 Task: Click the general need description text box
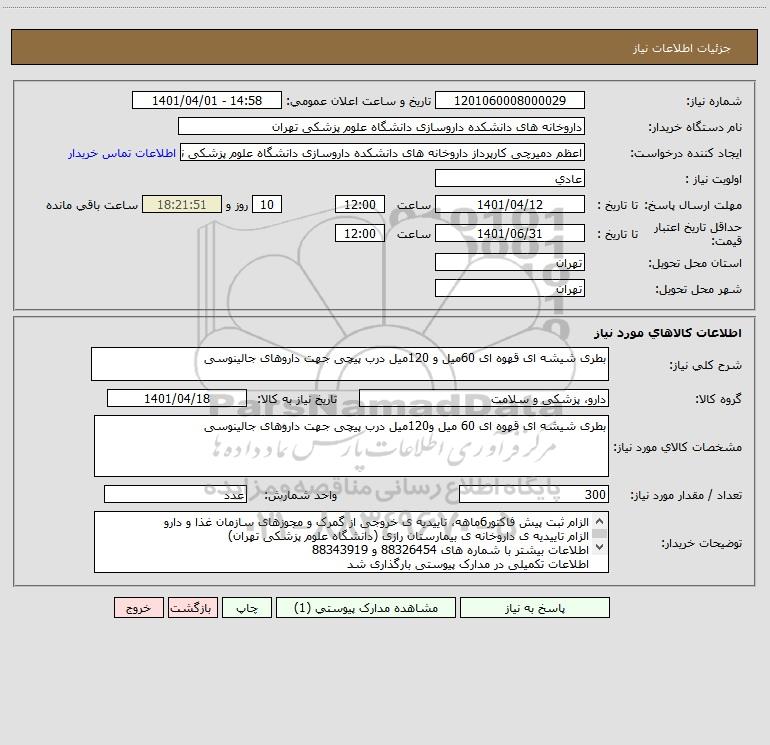coord(350,364)
